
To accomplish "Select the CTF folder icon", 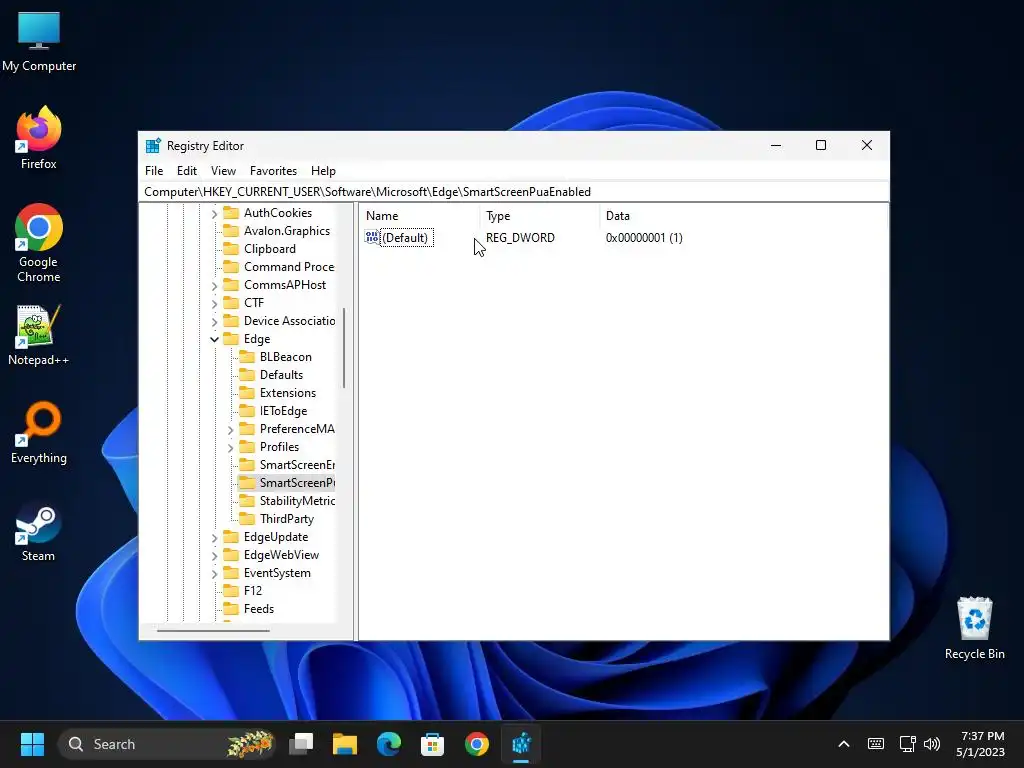I will click(x=231, y=303).
